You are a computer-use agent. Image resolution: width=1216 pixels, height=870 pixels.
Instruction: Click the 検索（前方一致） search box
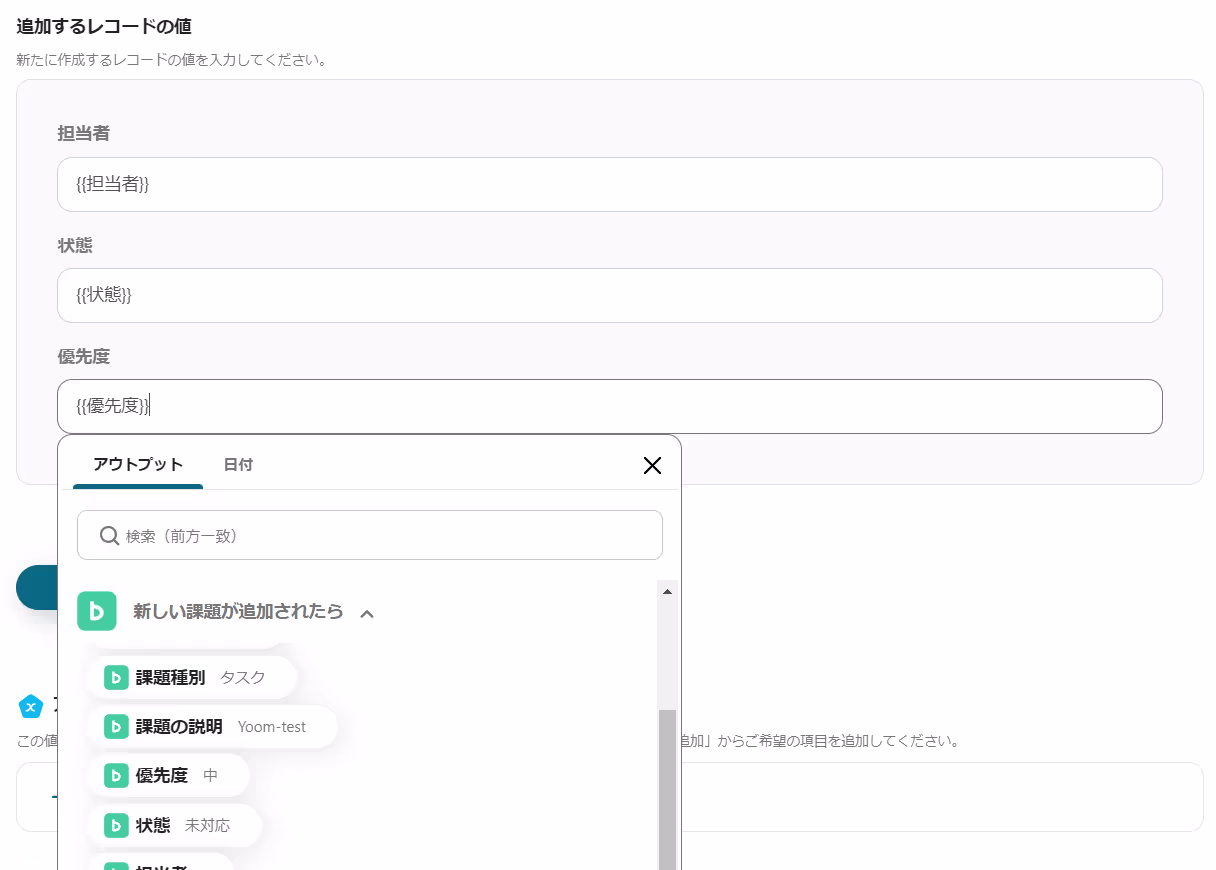(370, 535)
